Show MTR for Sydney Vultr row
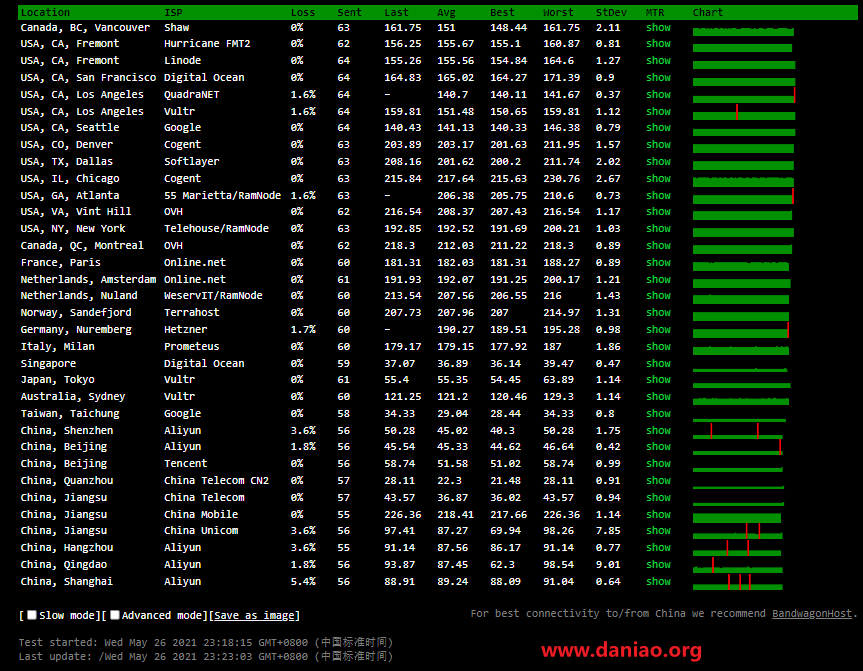 658,397
